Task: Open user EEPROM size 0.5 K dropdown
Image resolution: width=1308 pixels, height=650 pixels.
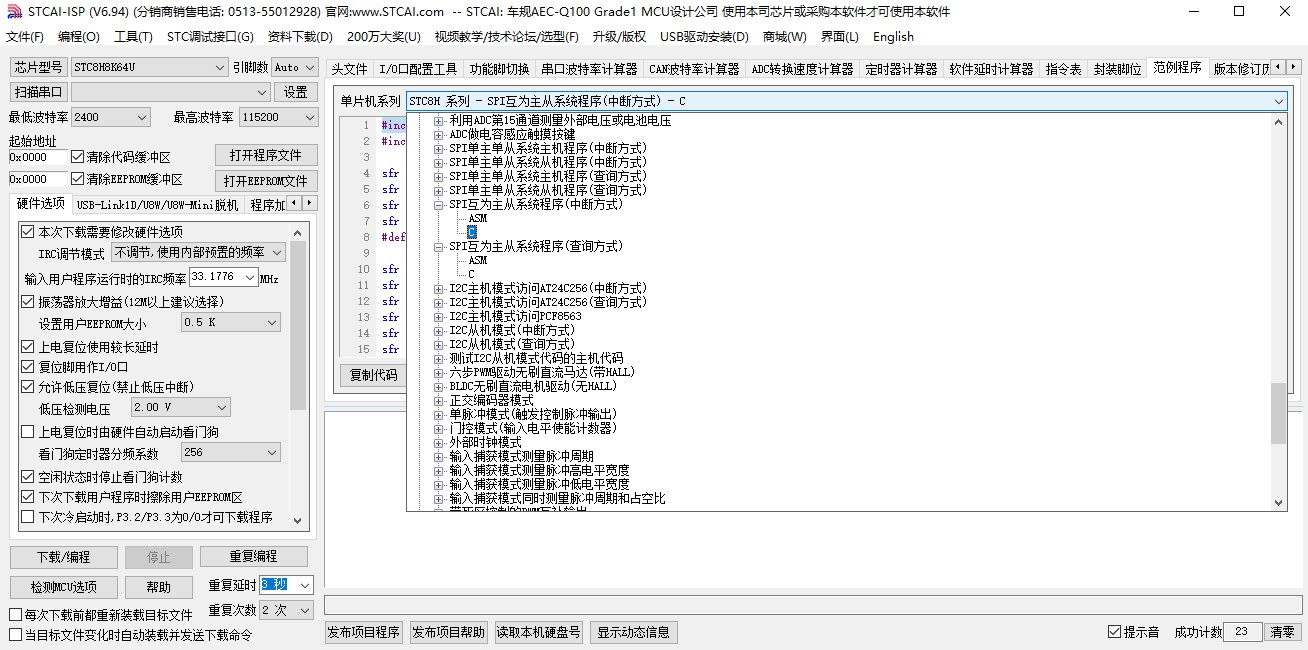Action: coord(230,322)
